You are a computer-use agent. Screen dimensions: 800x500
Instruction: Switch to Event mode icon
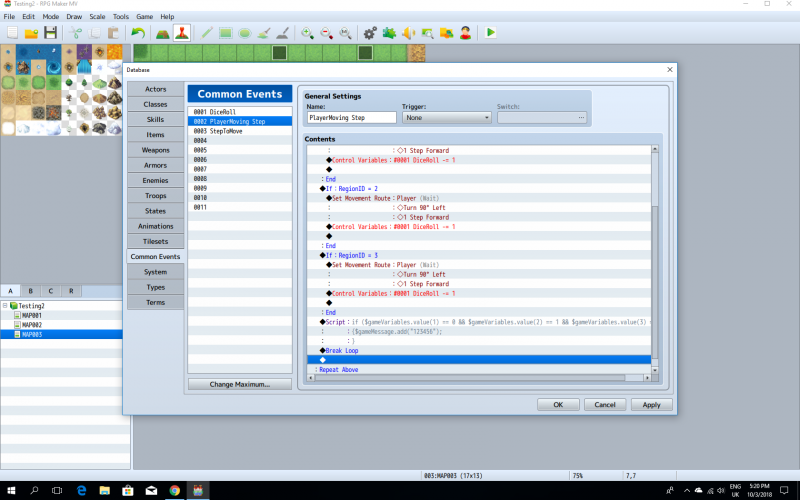tap(182, 33)
